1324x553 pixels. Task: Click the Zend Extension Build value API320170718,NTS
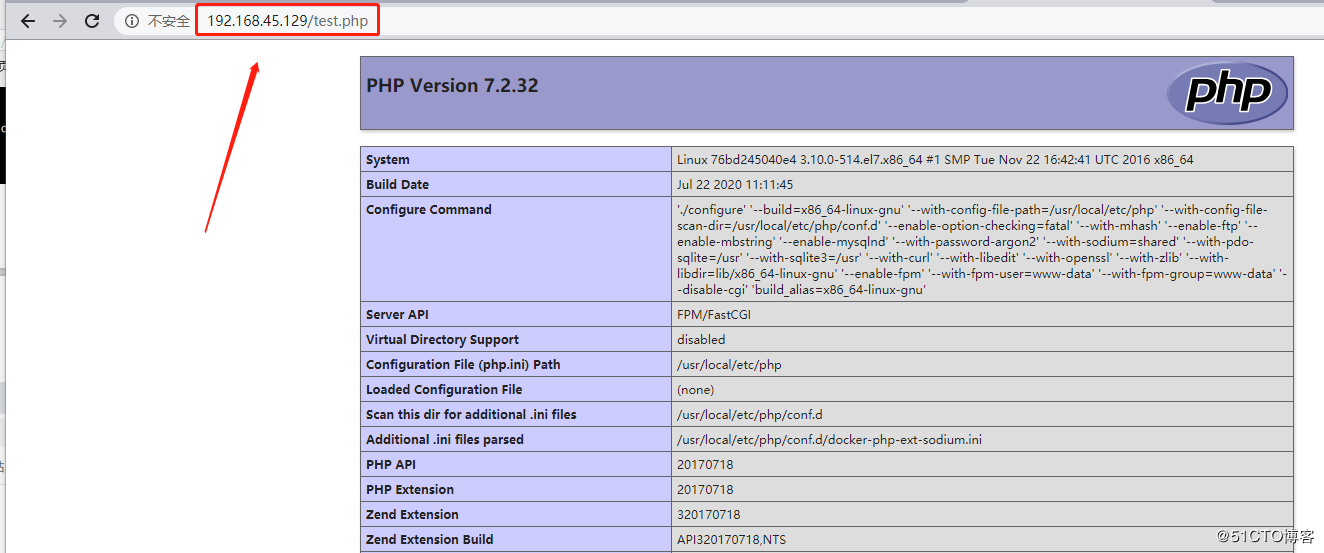[x=733, y=540]
